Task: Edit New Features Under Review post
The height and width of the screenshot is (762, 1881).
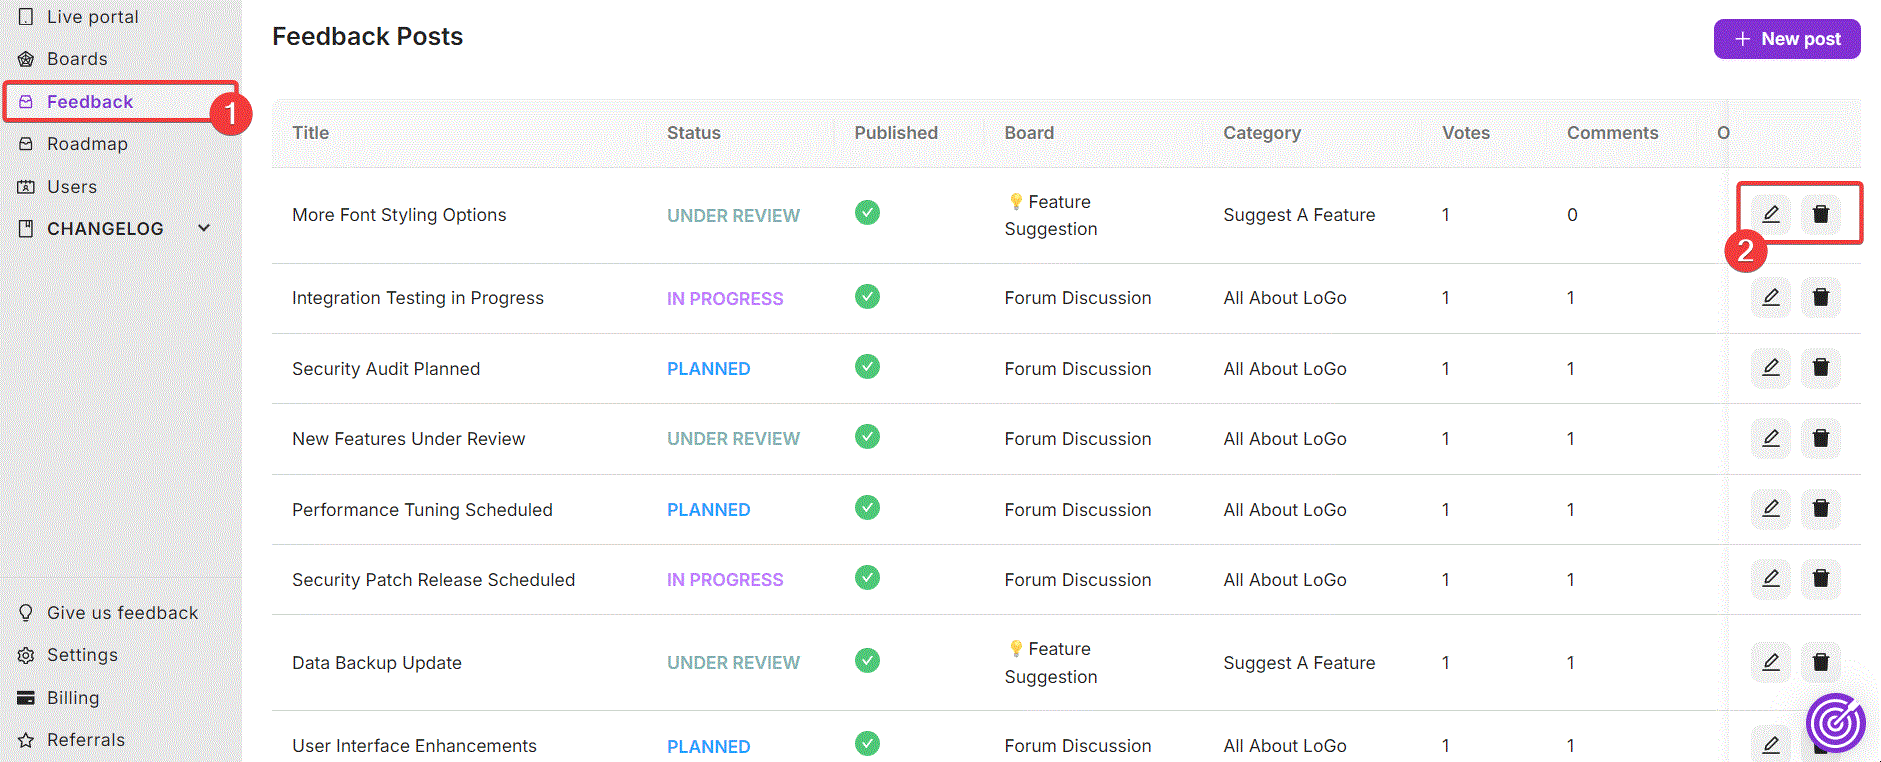Action: [1770, 438]
